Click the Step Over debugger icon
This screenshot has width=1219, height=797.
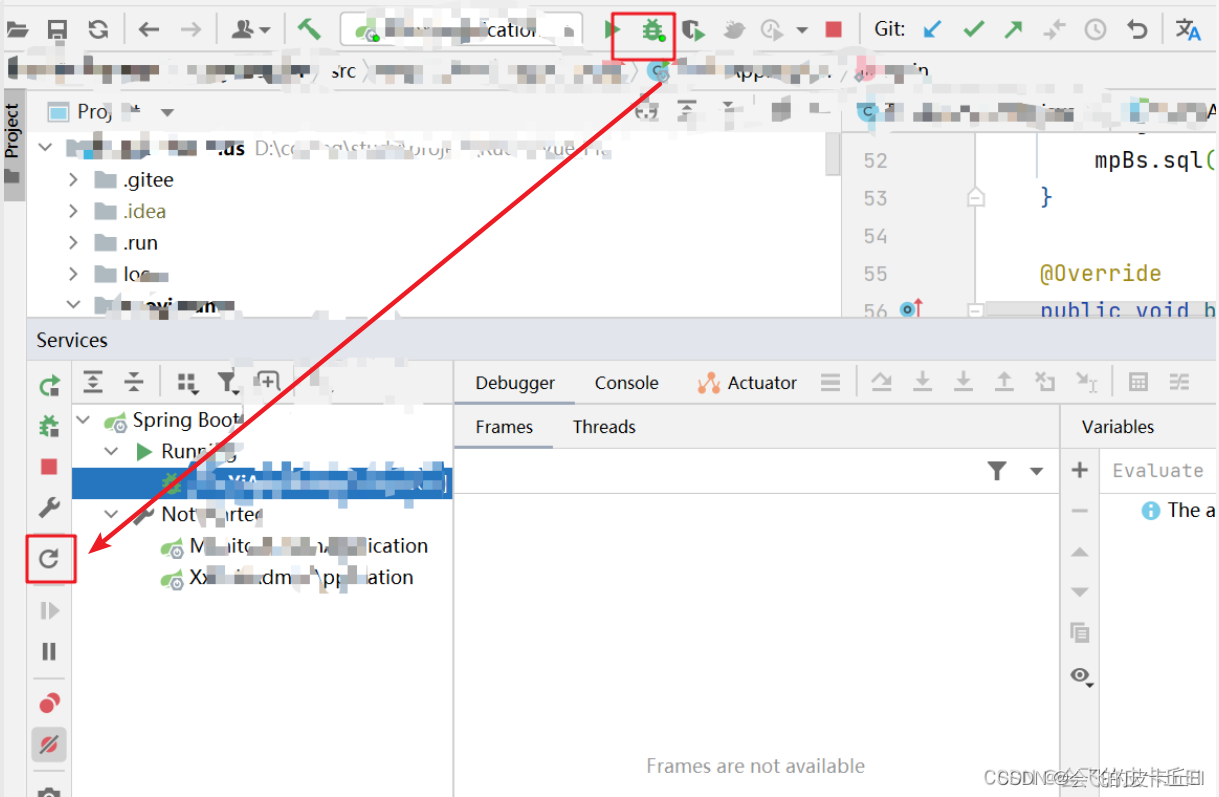[881, 381]
